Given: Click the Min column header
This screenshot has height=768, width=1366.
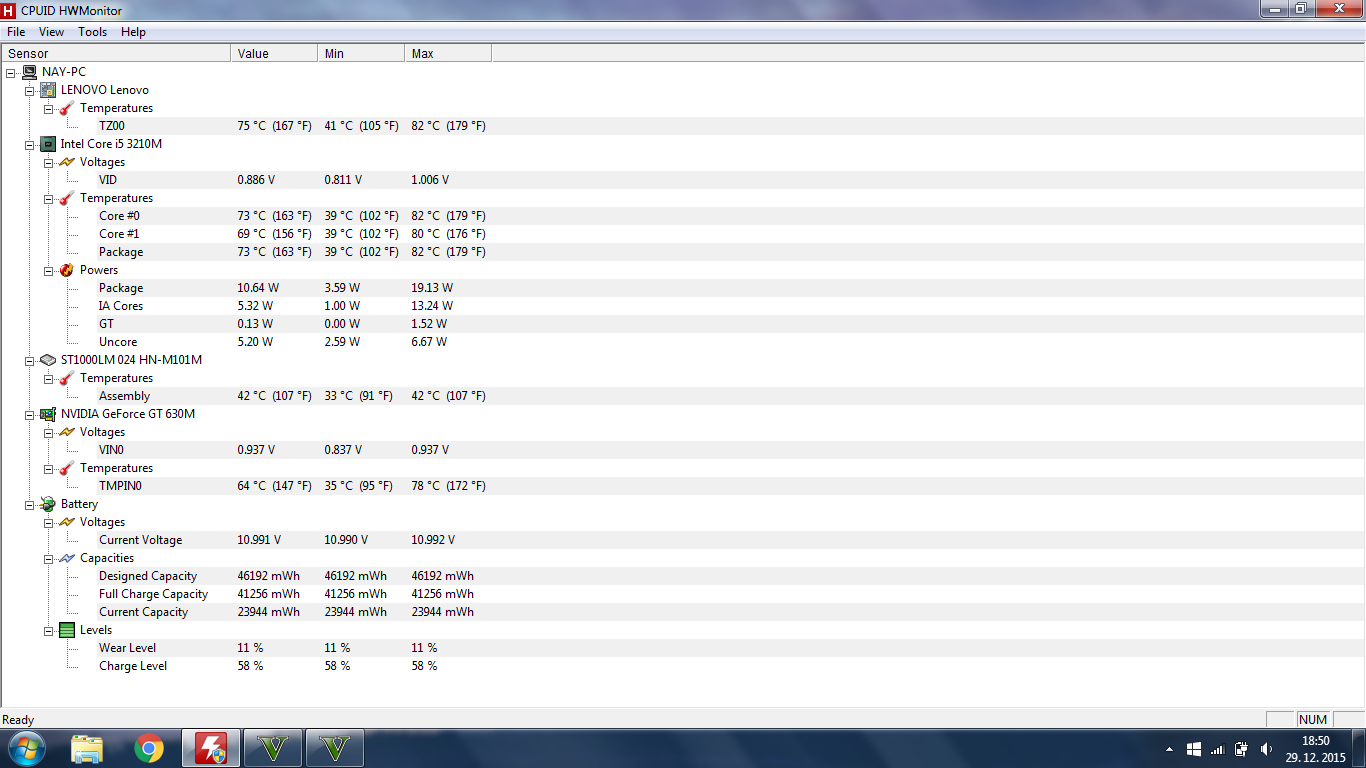Looking at the screenshot, I should tap(361, 54).
